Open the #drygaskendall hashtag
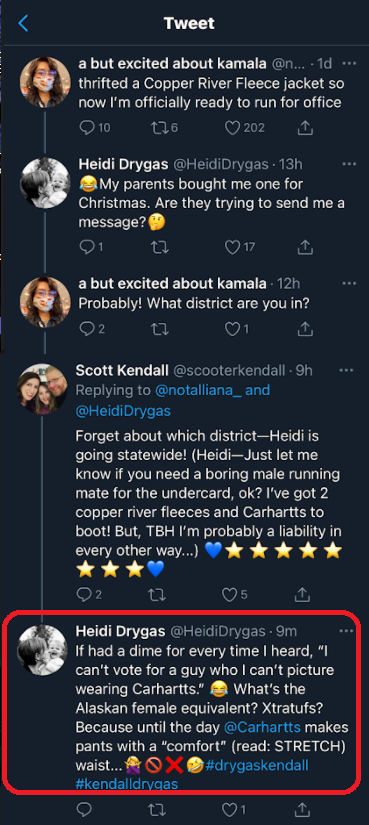The width and height of the screenshot is (369, 825). pos(257,765)
